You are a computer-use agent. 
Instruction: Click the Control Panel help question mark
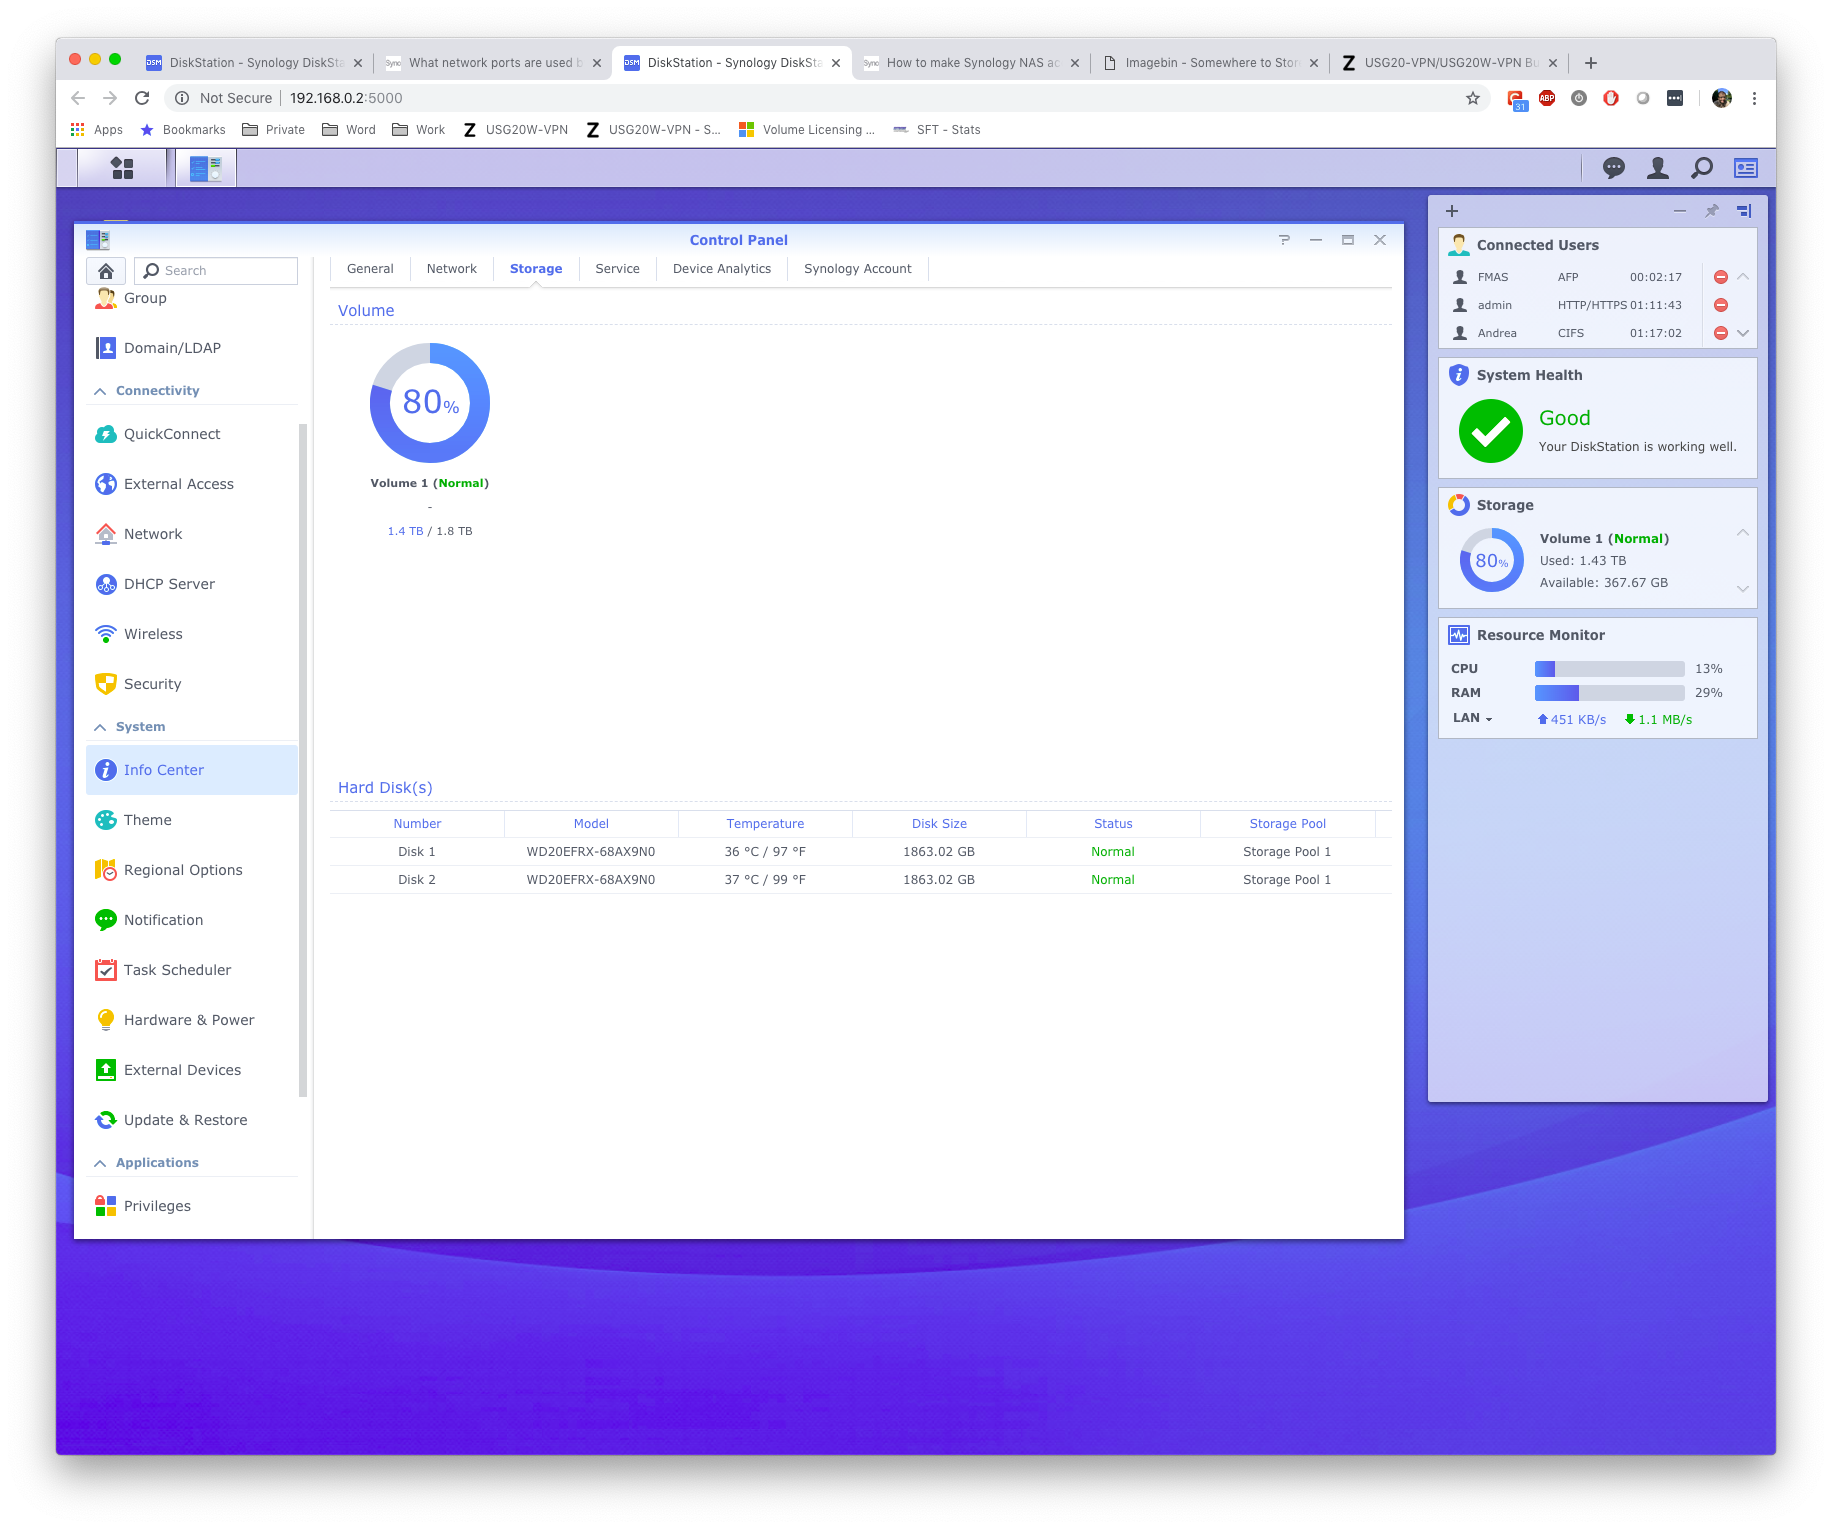1284,240
